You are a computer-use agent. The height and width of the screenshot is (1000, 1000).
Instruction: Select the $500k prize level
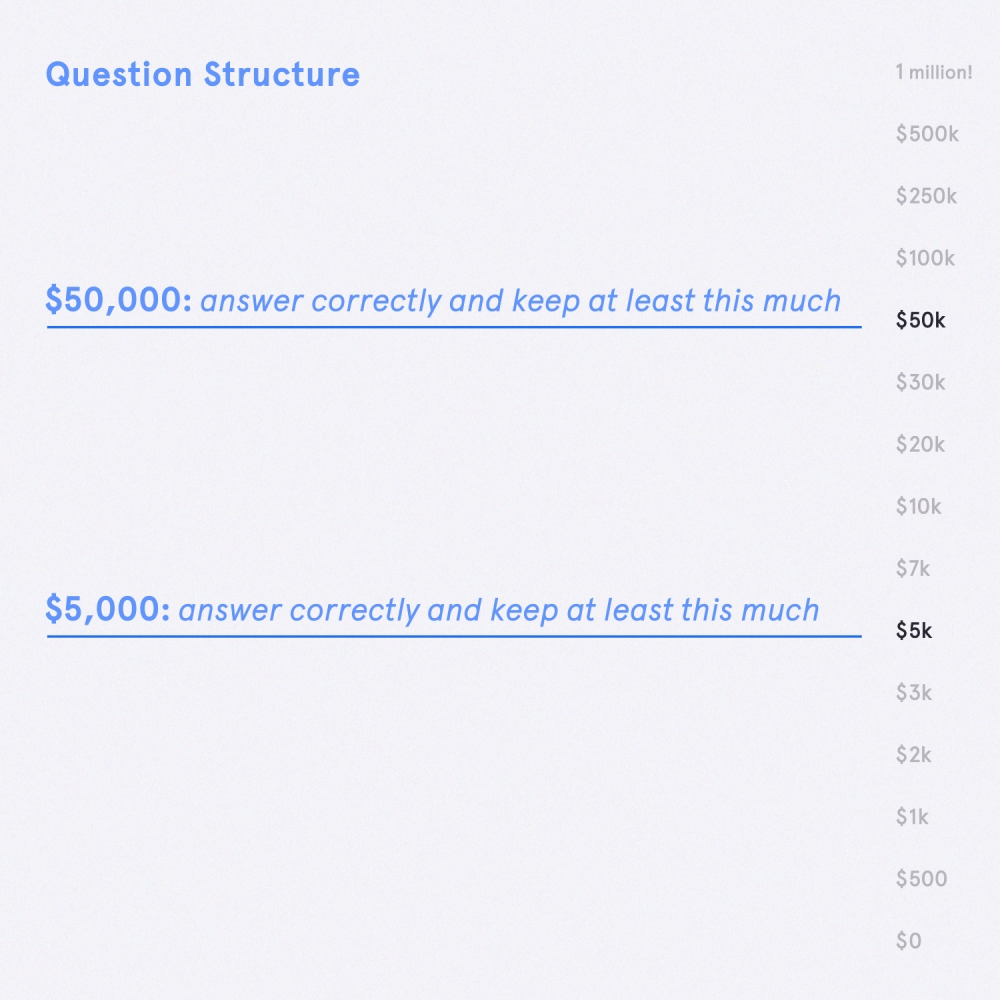[927, 134]
